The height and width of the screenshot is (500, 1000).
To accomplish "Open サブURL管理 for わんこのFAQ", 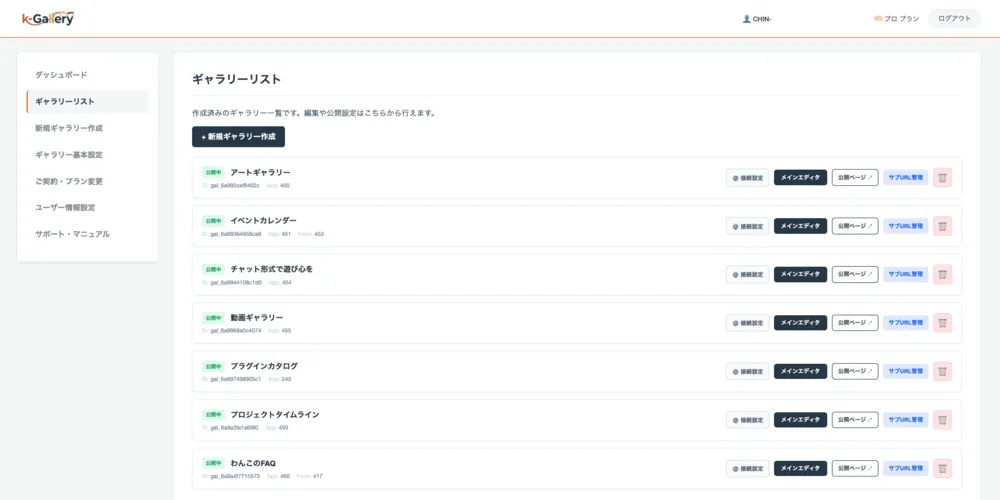I will click(906, 468).
